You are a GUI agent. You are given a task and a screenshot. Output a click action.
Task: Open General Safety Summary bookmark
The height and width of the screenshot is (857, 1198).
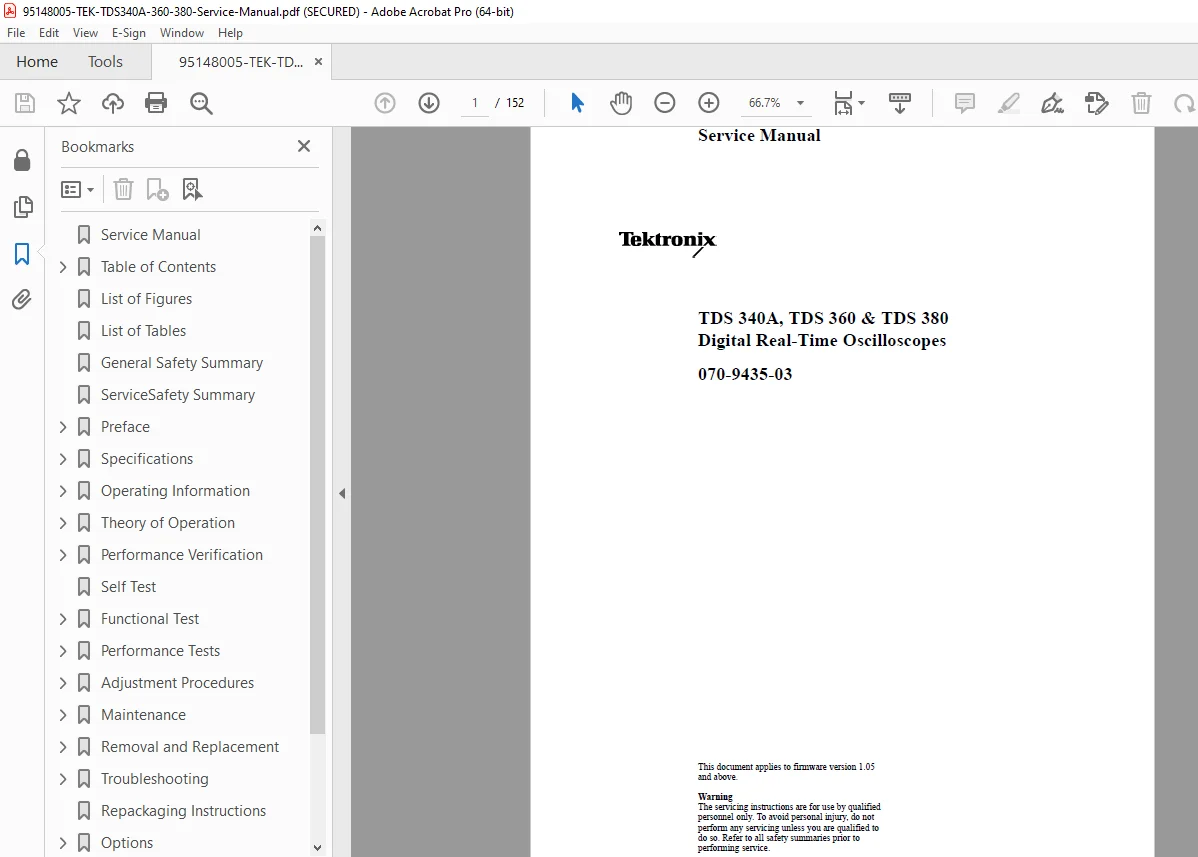182,363
